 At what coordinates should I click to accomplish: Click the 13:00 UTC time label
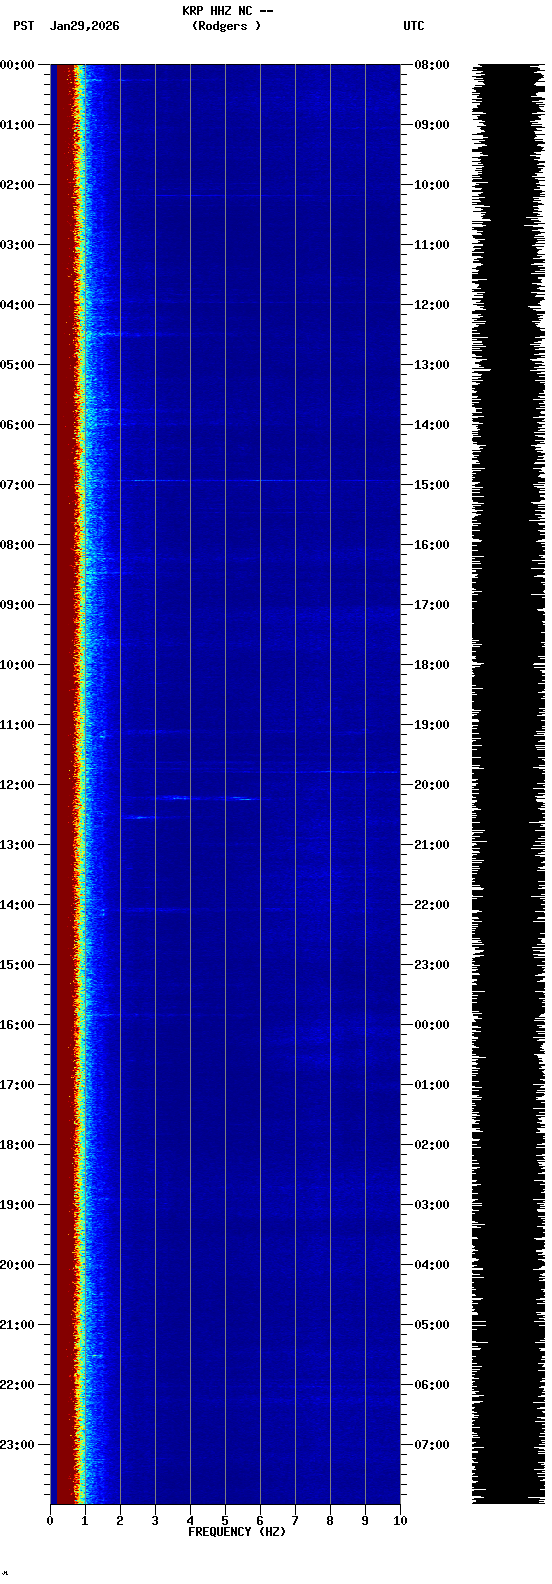pyautogui.click(x=432, y=365)
